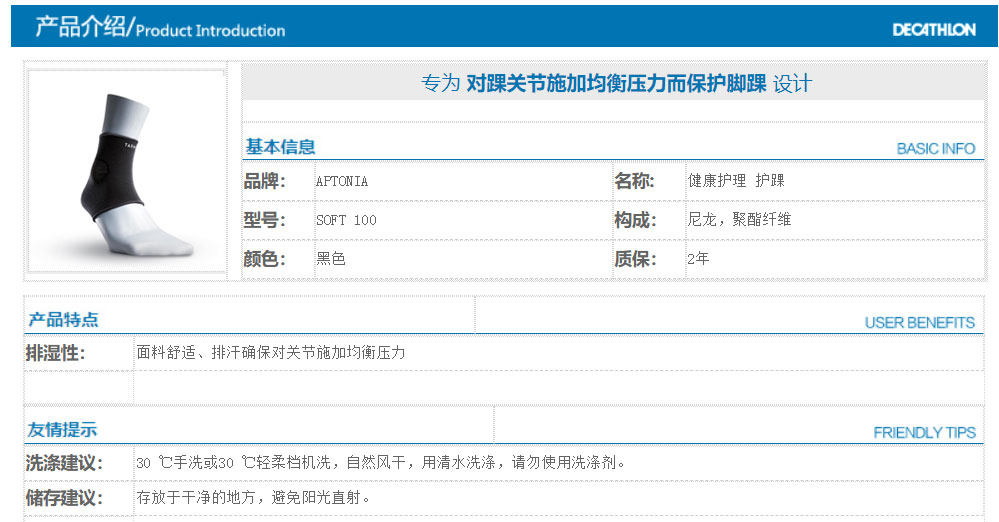Click the '型号:' label

click(x=264, y=220)
